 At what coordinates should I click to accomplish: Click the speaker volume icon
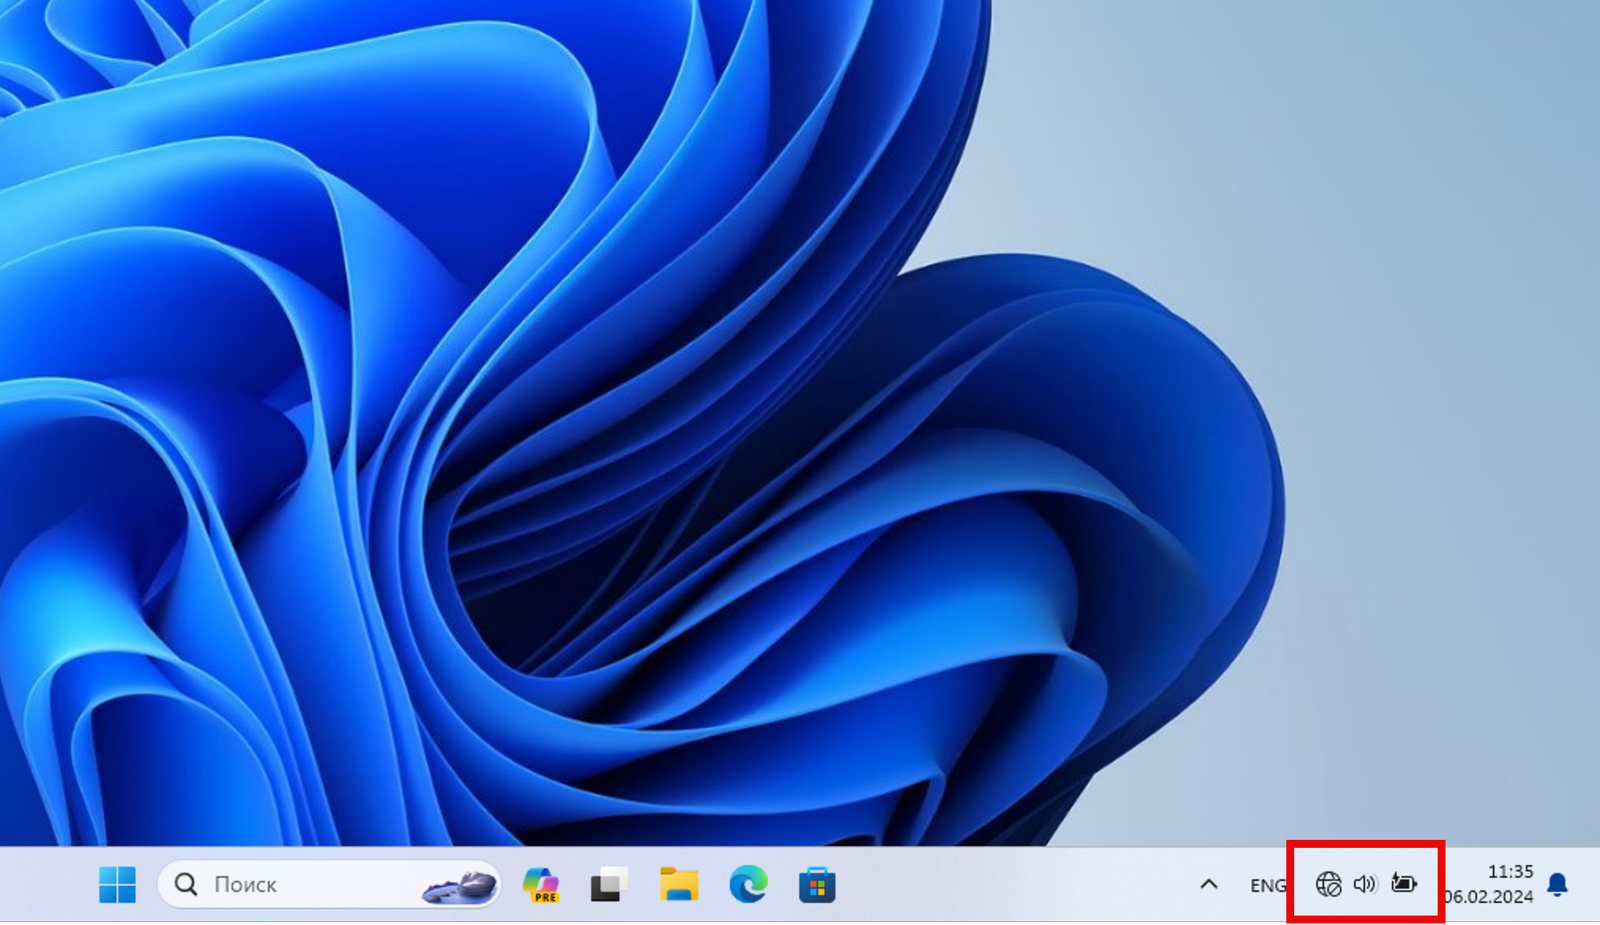1365,884
